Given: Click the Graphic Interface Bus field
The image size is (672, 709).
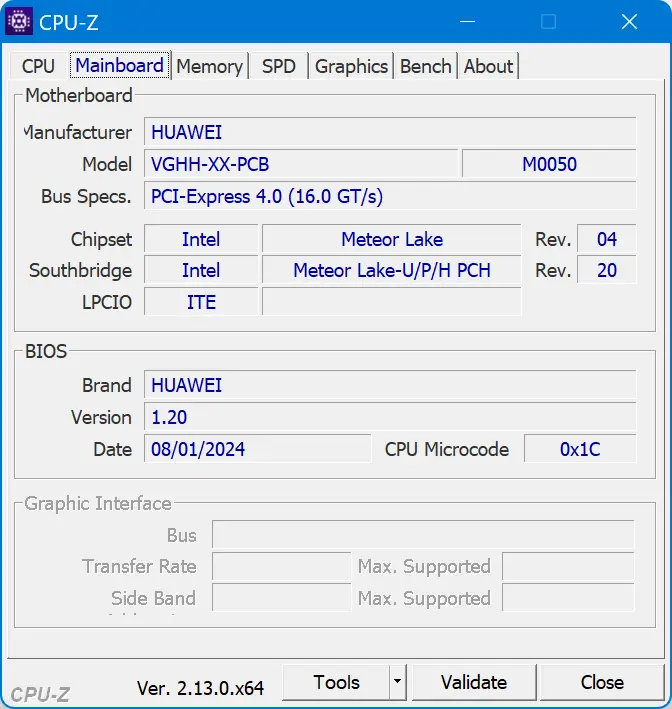Looking at the screenshot, I should pyautogui.click(x=423, y=535).
